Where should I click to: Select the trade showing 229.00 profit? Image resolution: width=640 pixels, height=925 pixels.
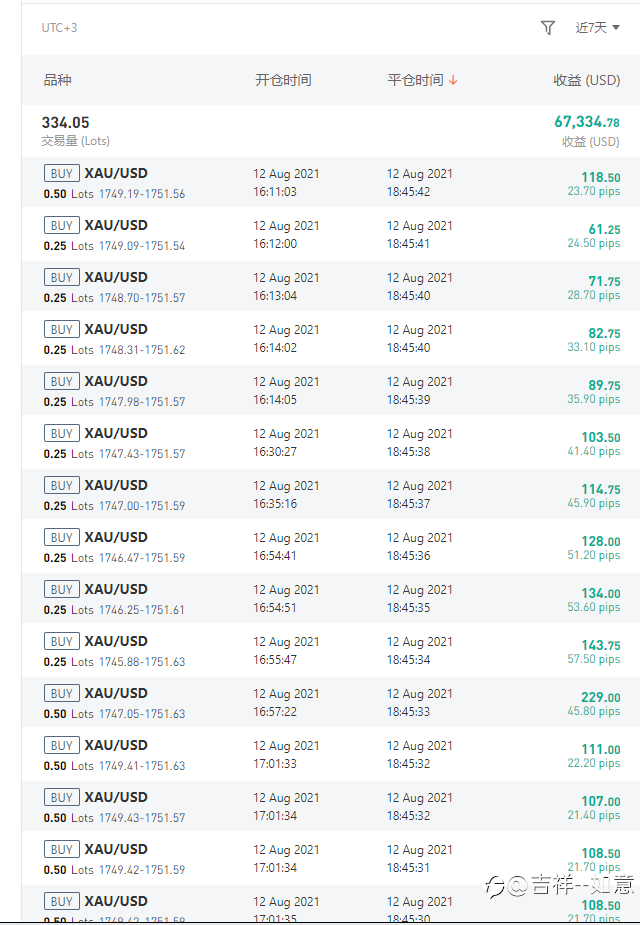click(331, 702)
